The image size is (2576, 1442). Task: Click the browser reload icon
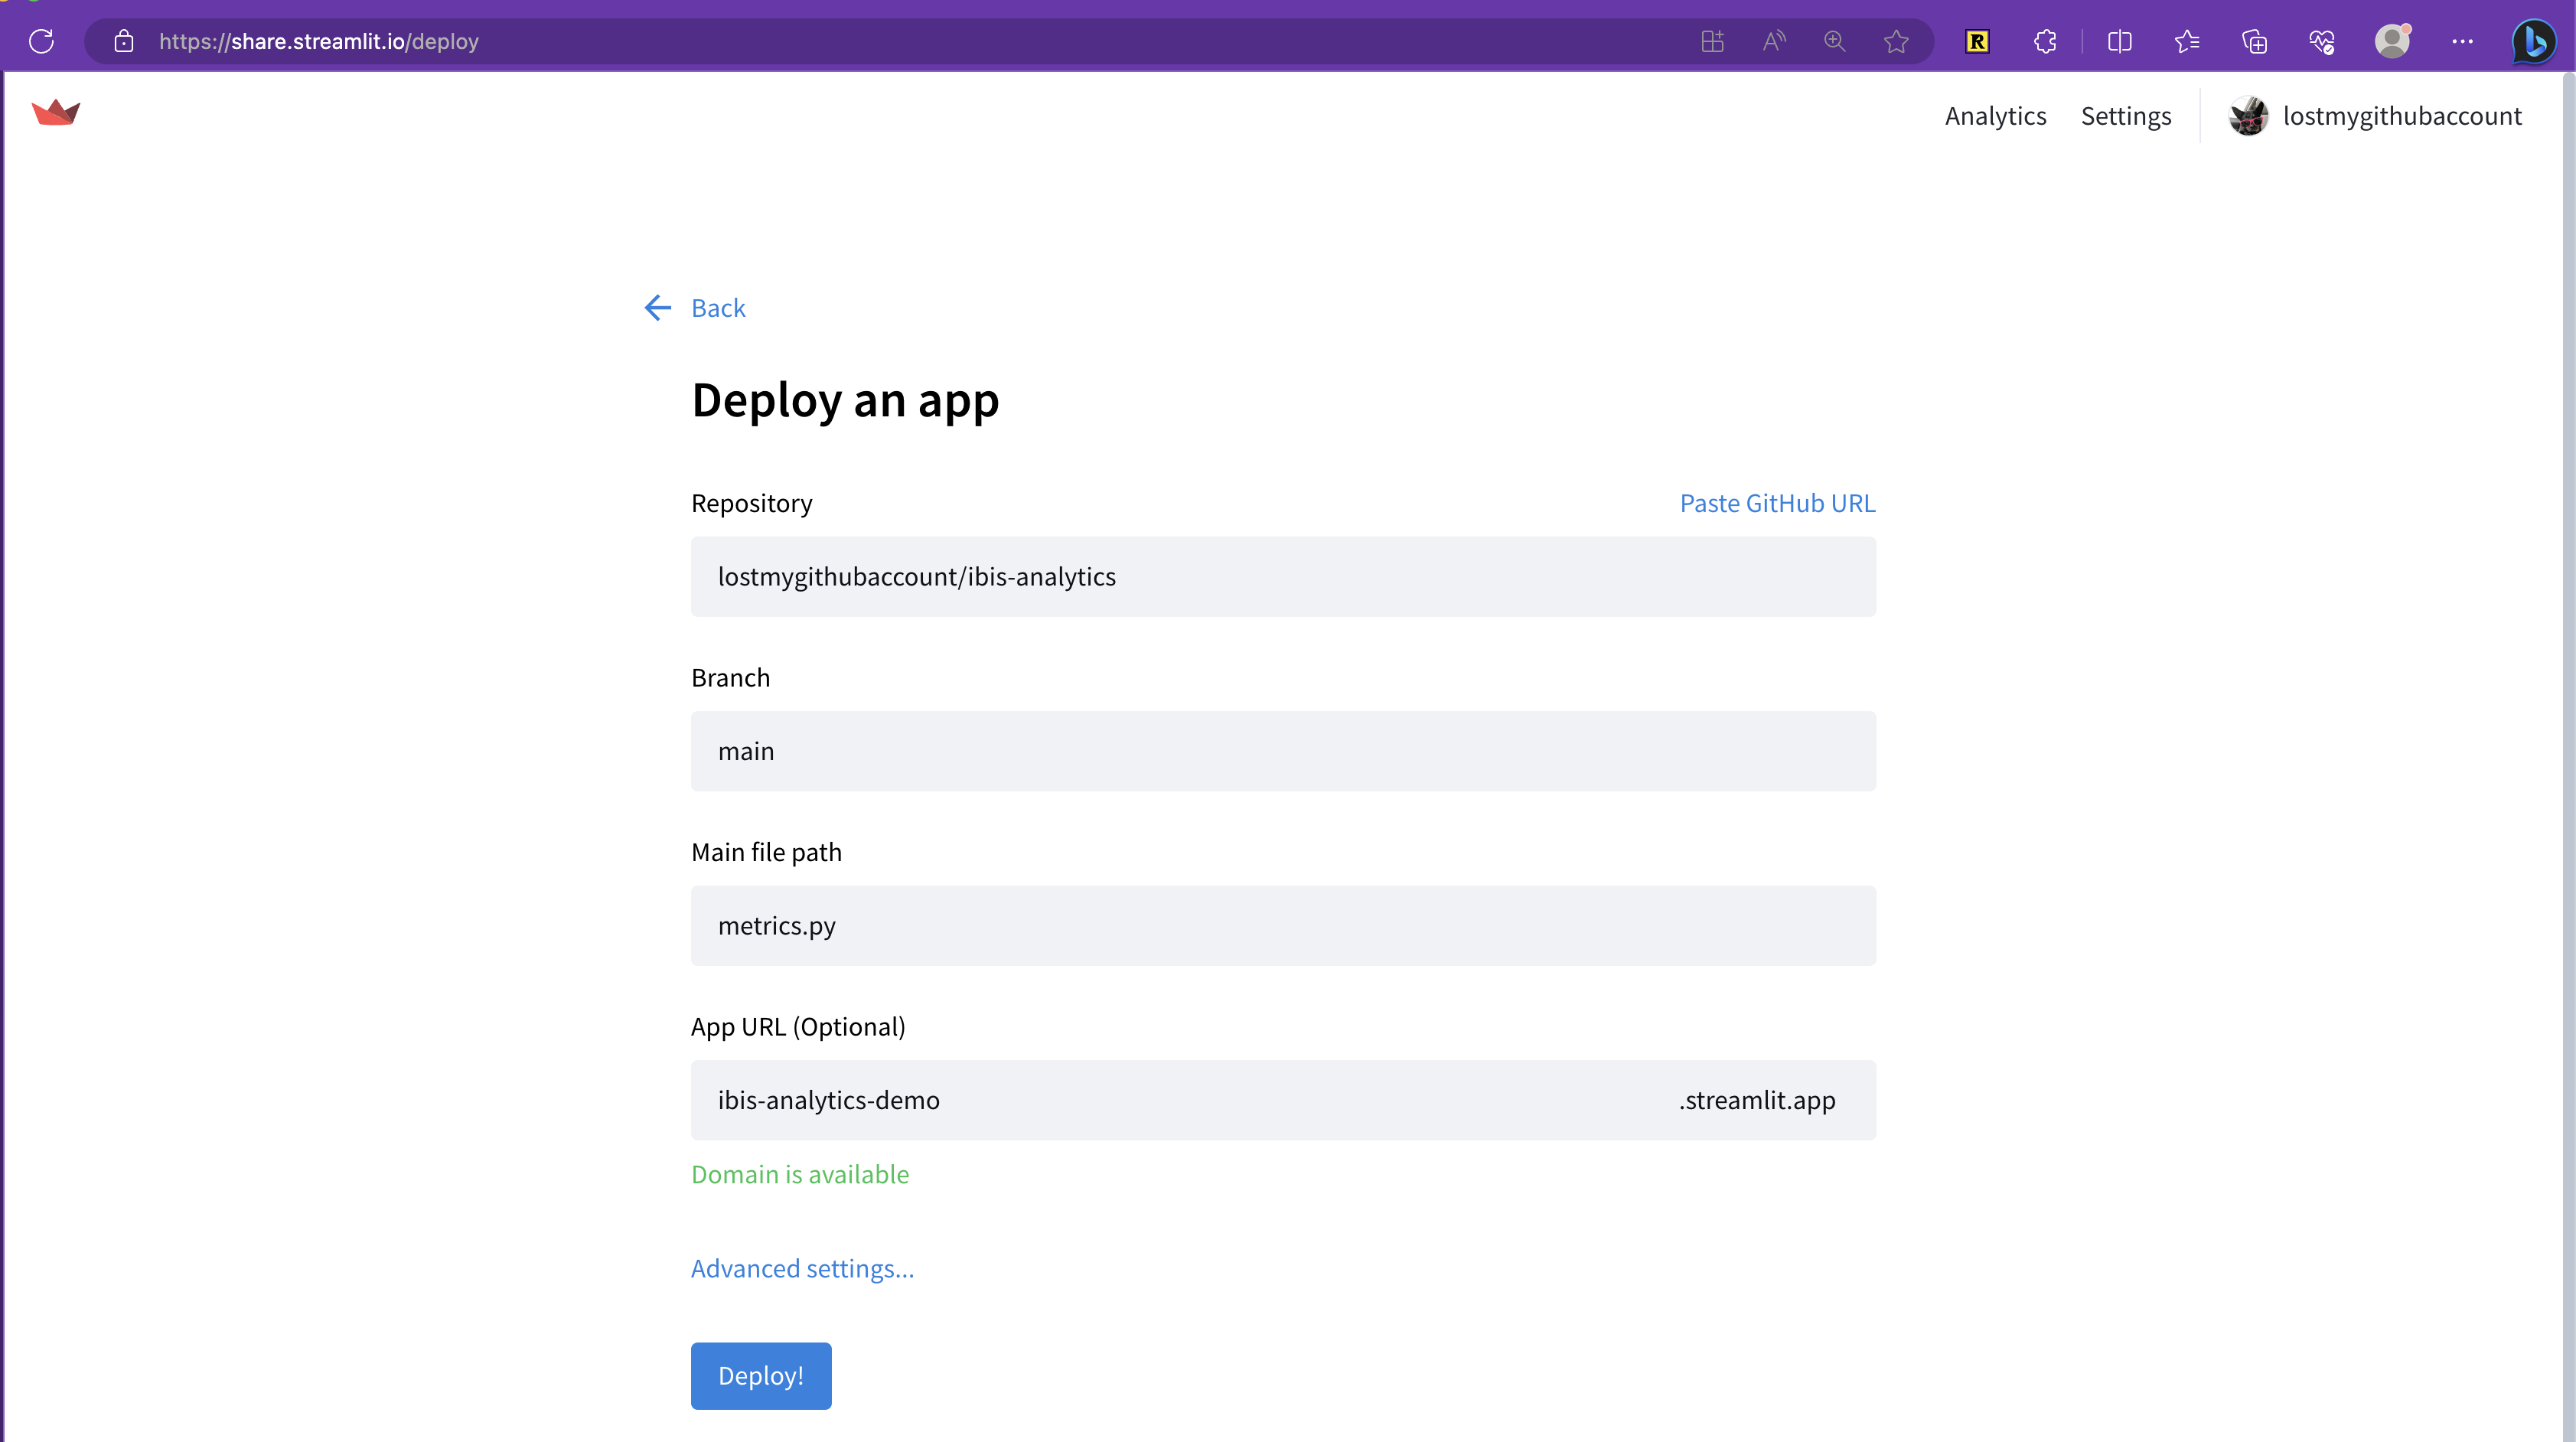tap(41, 41)
